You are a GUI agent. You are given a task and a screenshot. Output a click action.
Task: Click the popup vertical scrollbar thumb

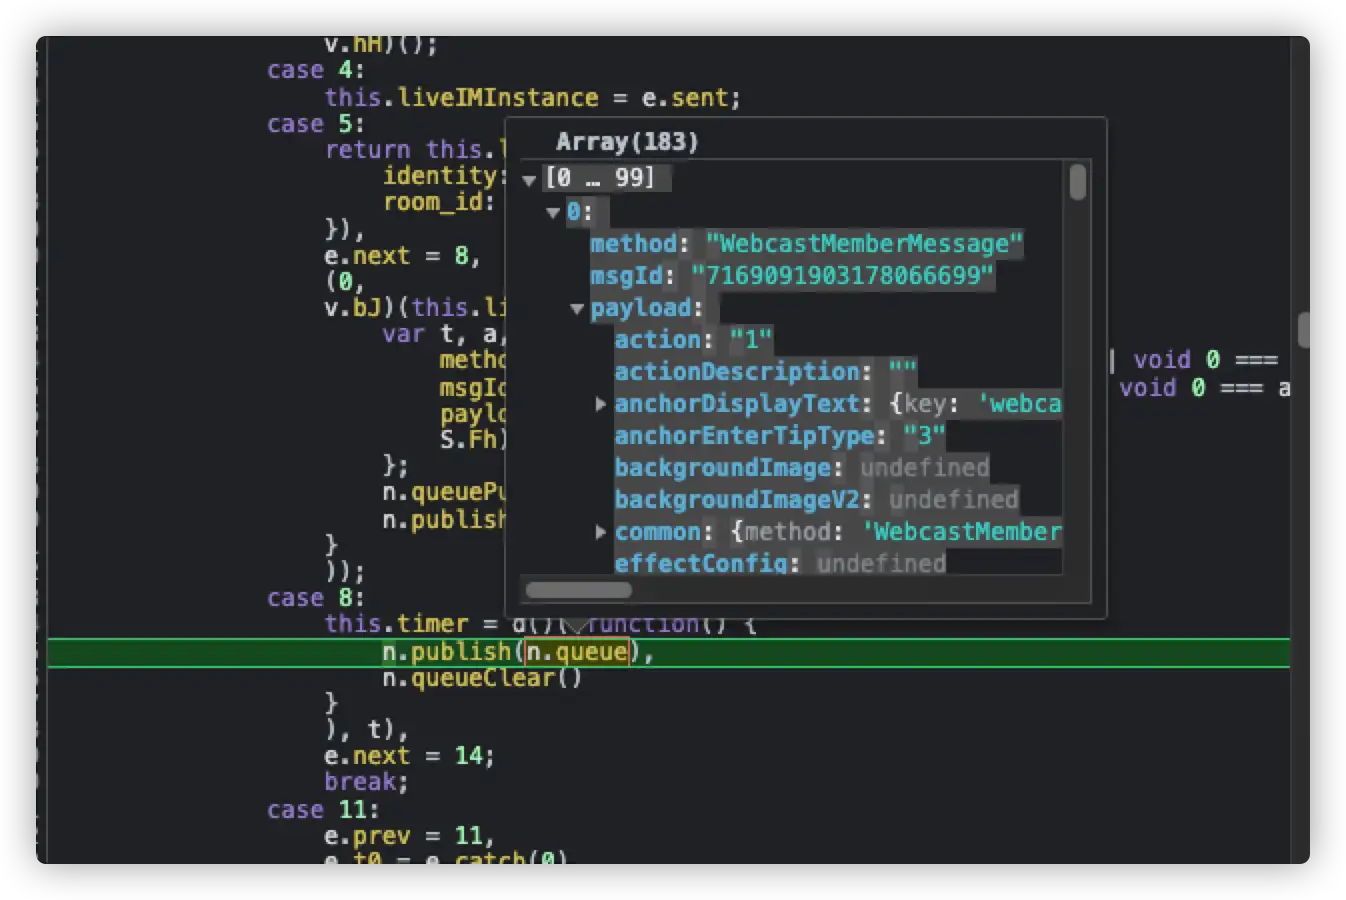(x=1077, y=182)
